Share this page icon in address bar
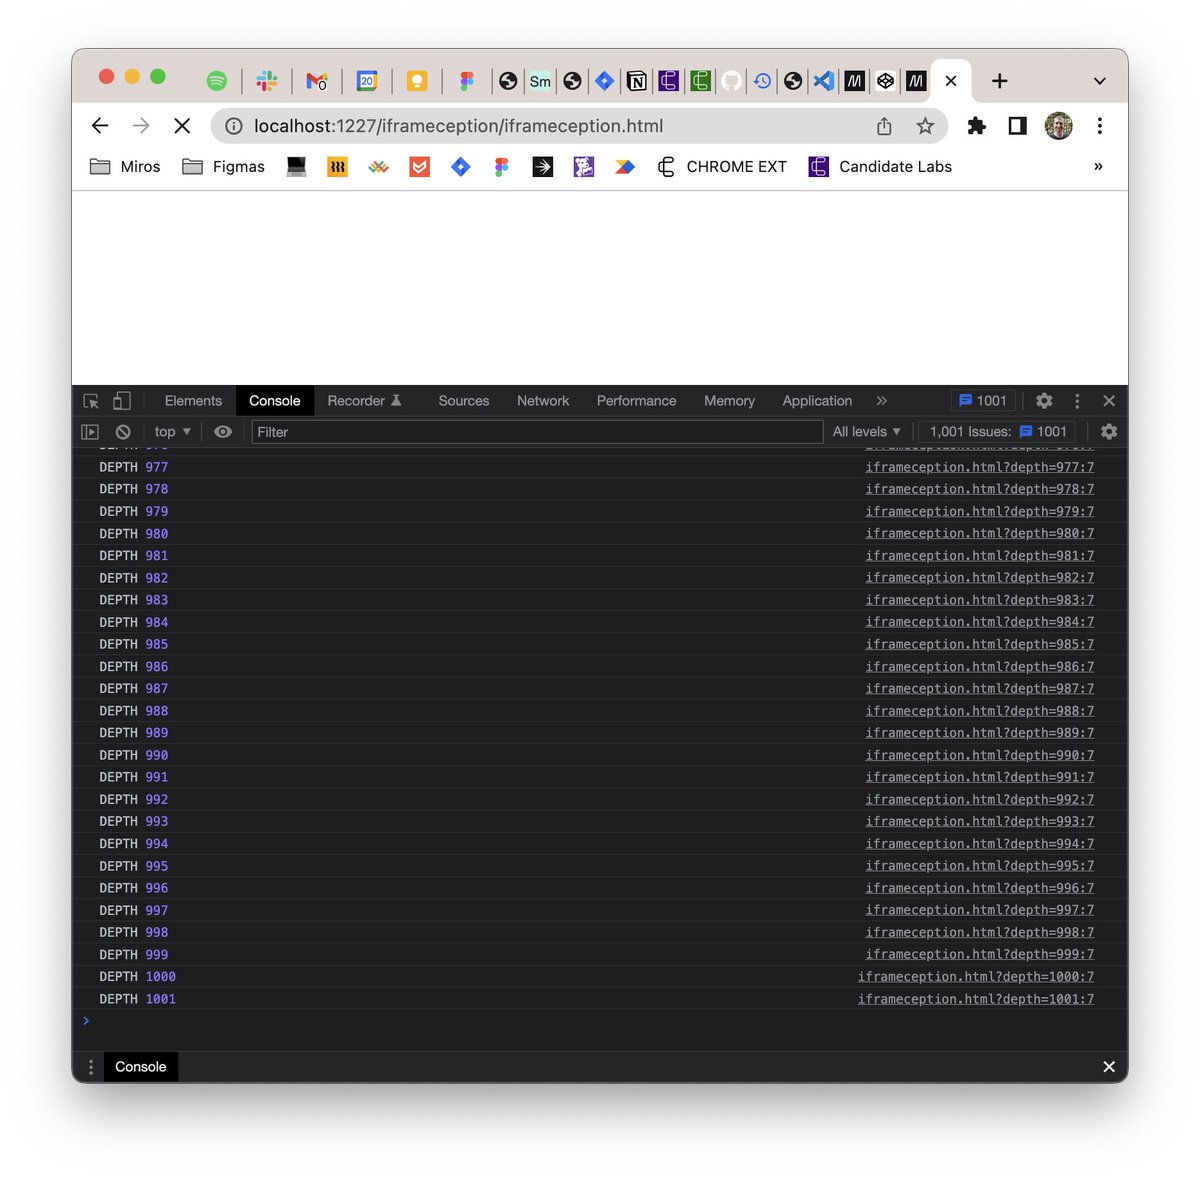The height and width of the screenshot is (1178, 1200). tap(884, 126)
